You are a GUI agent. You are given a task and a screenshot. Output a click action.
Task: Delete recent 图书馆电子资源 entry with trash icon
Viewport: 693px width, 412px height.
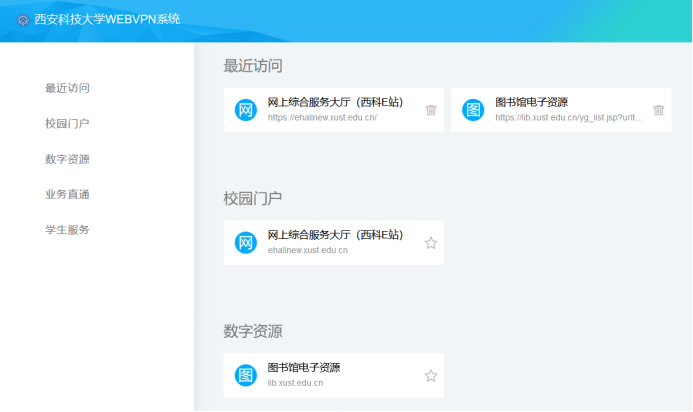[659, 110]
